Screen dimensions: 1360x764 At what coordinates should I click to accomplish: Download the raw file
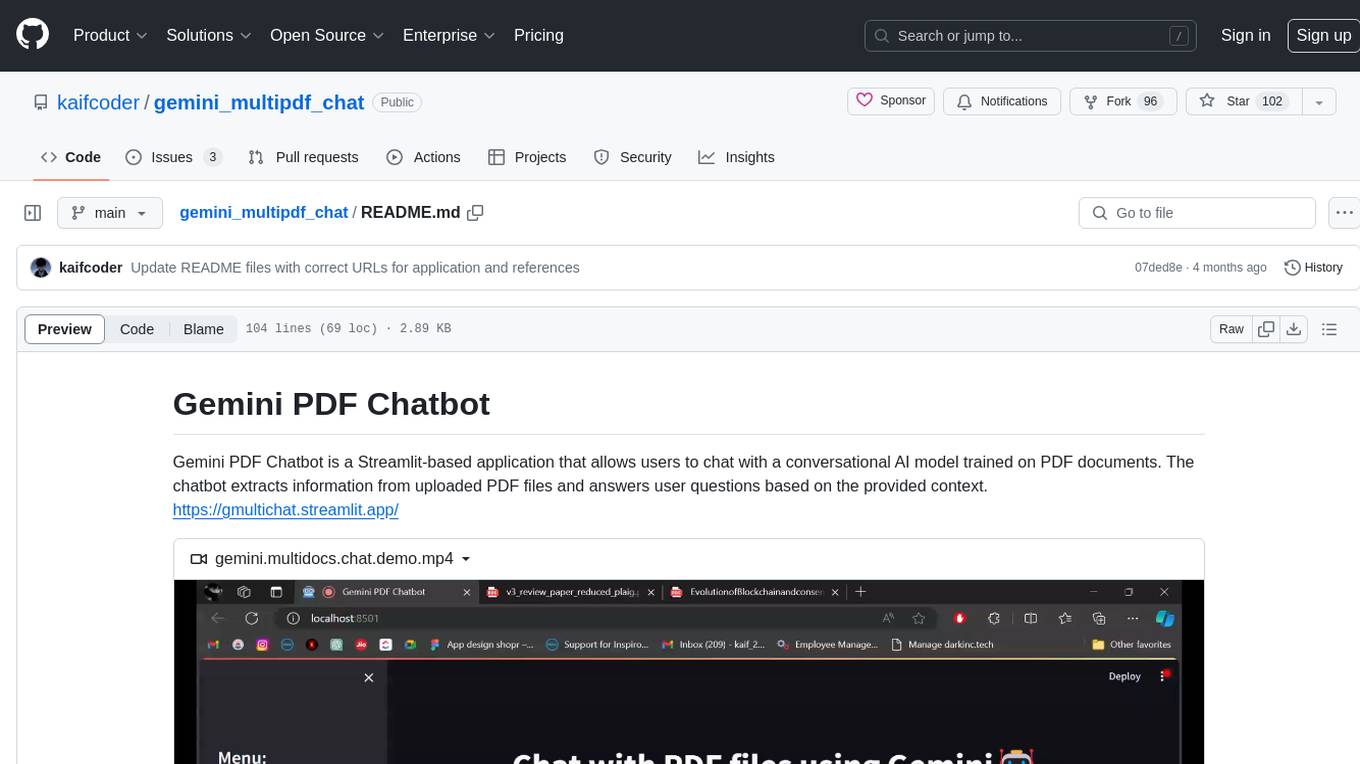coord(1293,329)
